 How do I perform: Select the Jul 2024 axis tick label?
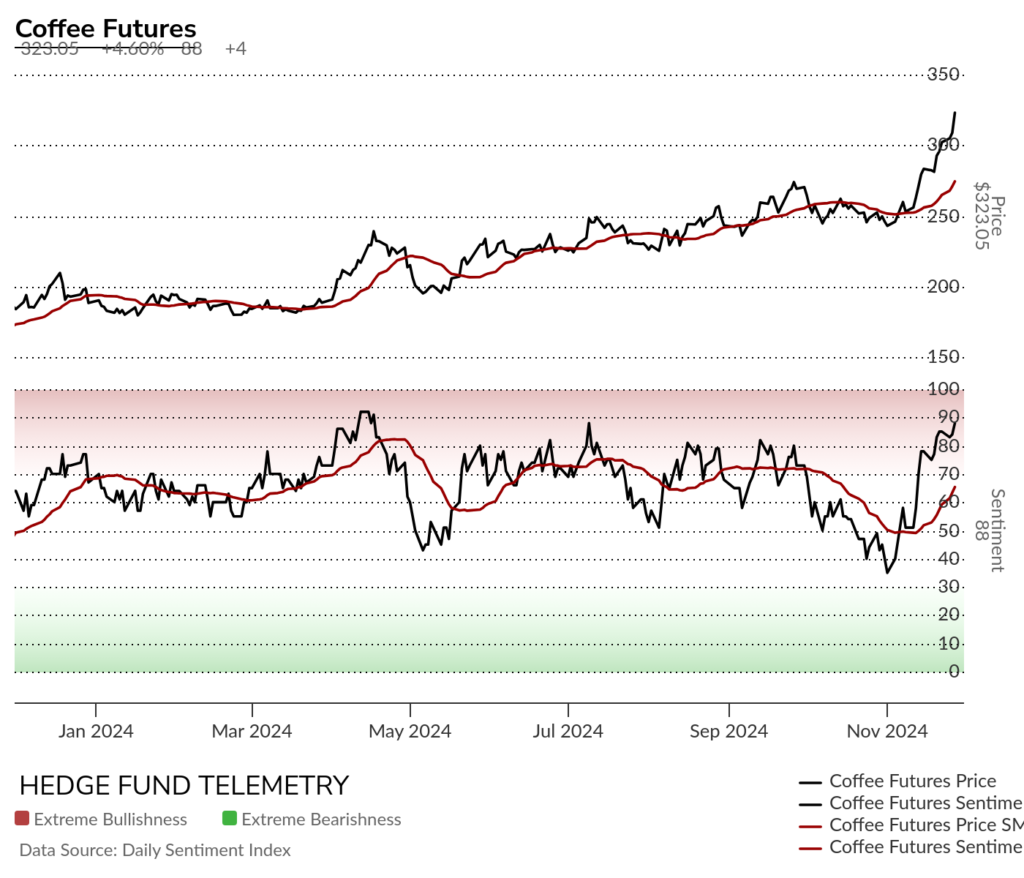568,731
